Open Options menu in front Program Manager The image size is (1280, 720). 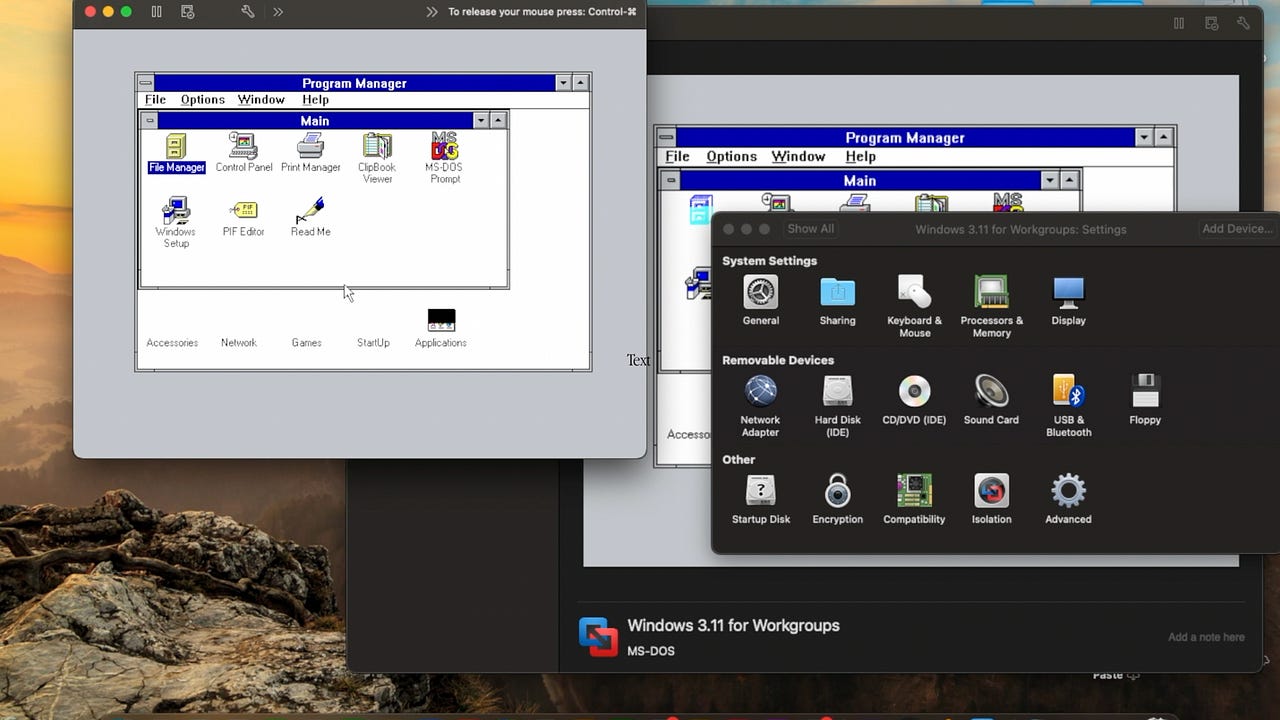[x=203, y=100]
